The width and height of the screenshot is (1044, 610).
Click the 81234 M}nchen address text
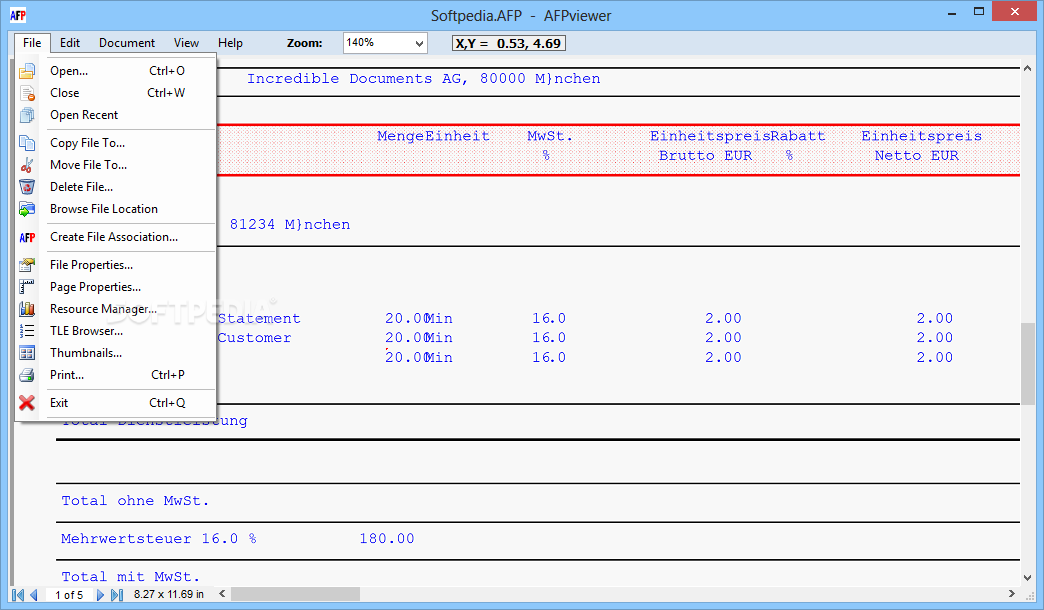coord(290,224)
